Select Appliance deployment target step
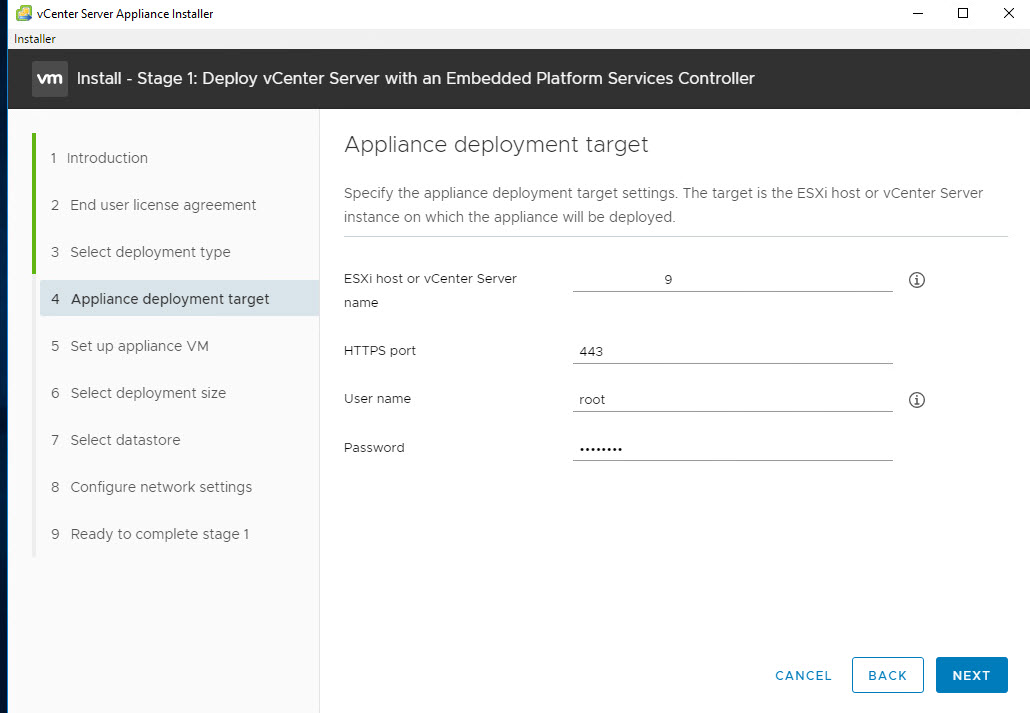1030x713 pixels. (x=170, y=299)
